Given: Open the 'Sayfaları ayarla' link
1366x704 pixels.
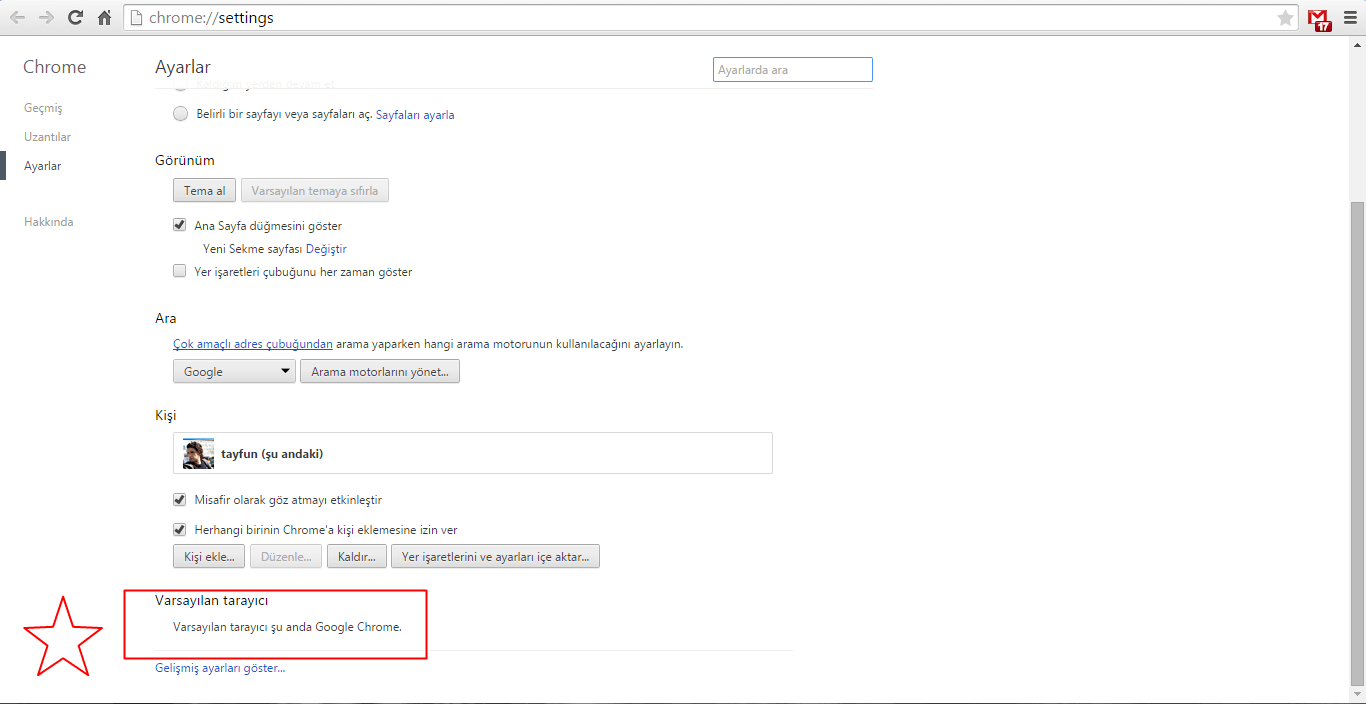Looking at the screenshot, I should pyautogui.click(x=415, y=115).
